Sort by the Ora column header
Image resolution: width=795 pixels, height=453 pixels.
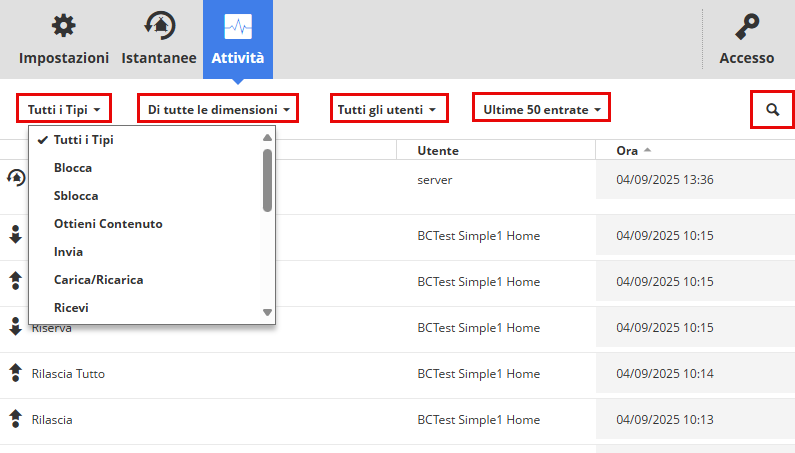tap(627, 151)
